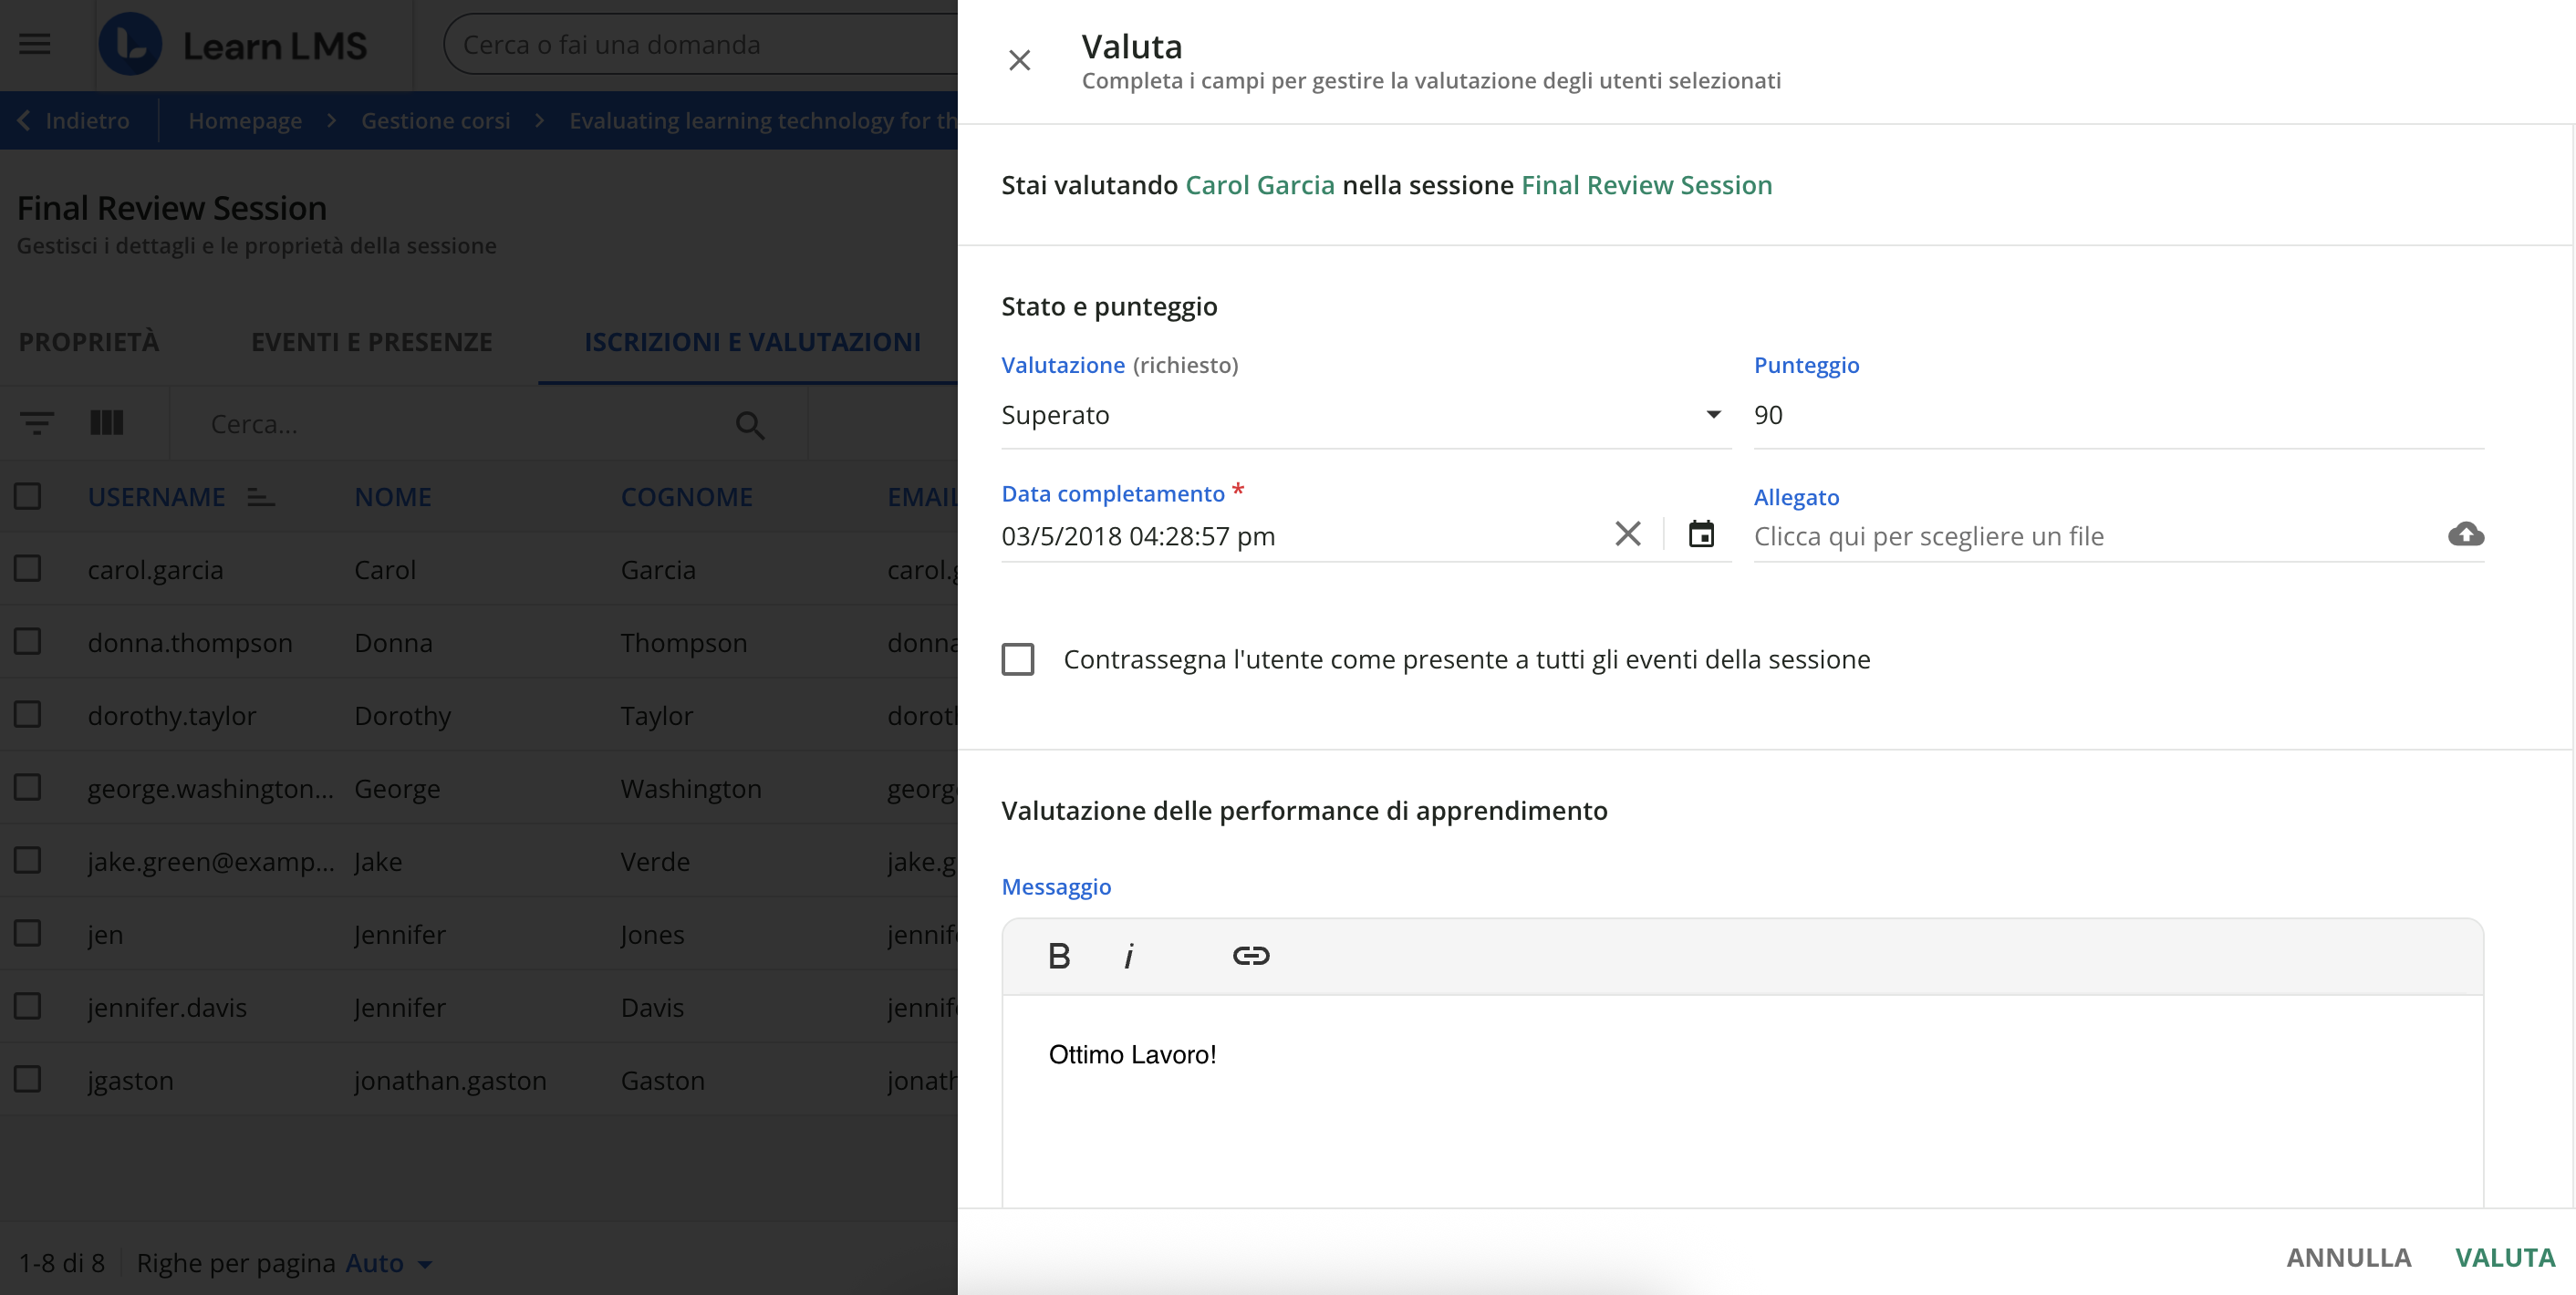Open the Righe per pagina Auto dropdown
Screen dimensions: 2576x1295
click(388, 1263)
